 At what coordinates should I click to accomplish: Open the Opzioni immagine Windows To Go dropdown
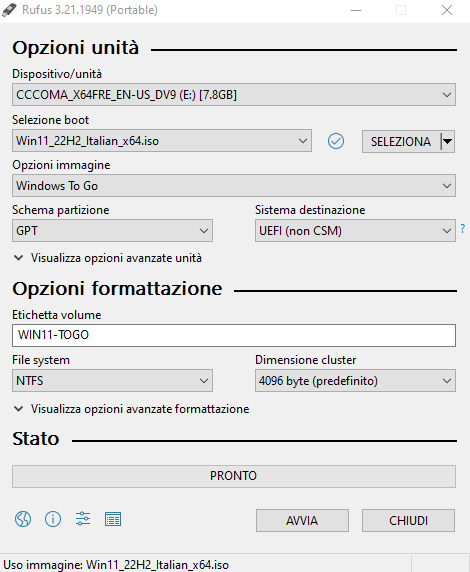(234, 186)
